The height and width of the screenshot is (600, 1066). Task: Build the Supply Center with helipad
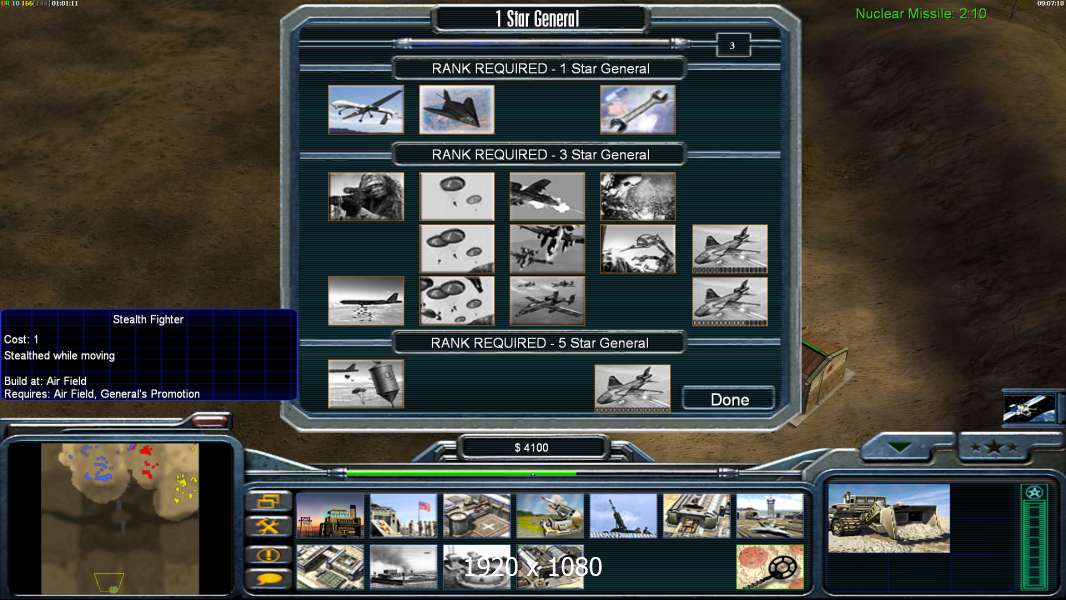(477, 516)
